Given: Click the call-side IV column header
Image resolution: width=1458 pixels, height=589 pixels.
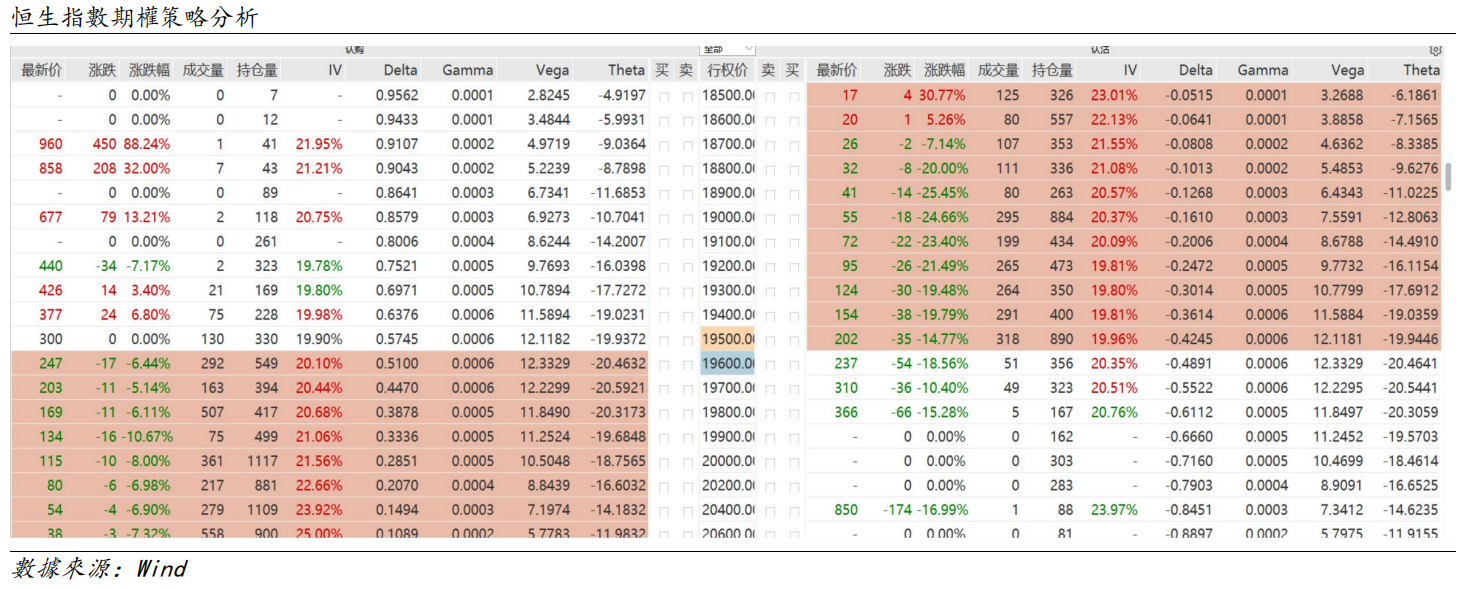Looking at the screenshot, I should [334, 70].
